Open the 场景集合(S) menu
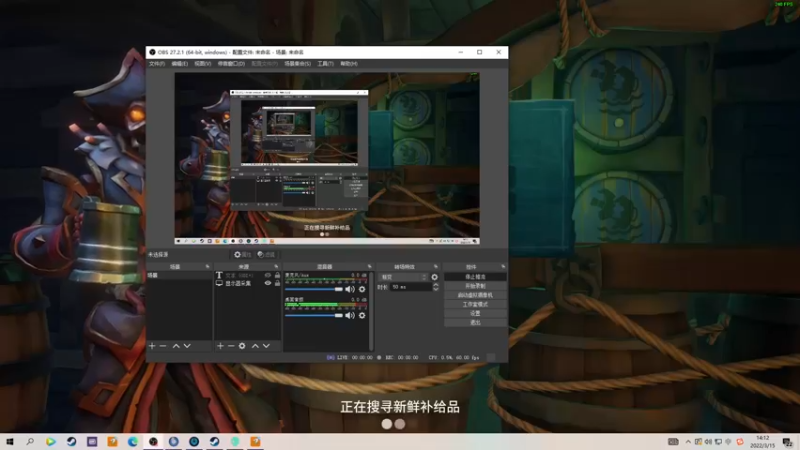The height and width of the screenshot is (450, 800). 297,64
